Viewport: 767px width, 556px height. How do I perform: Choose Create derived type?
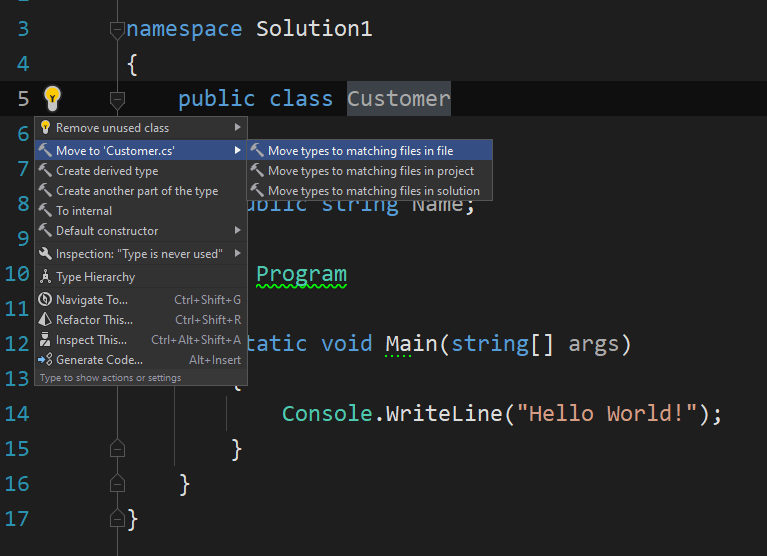pos(141,171)
